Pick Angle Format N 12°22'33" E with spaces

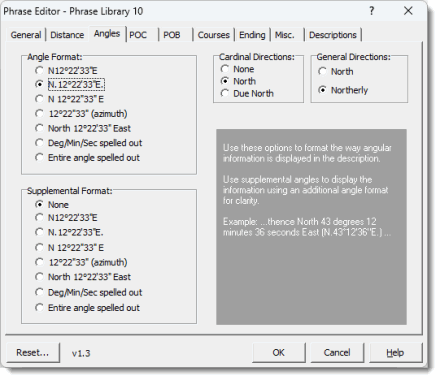[69, 99]
